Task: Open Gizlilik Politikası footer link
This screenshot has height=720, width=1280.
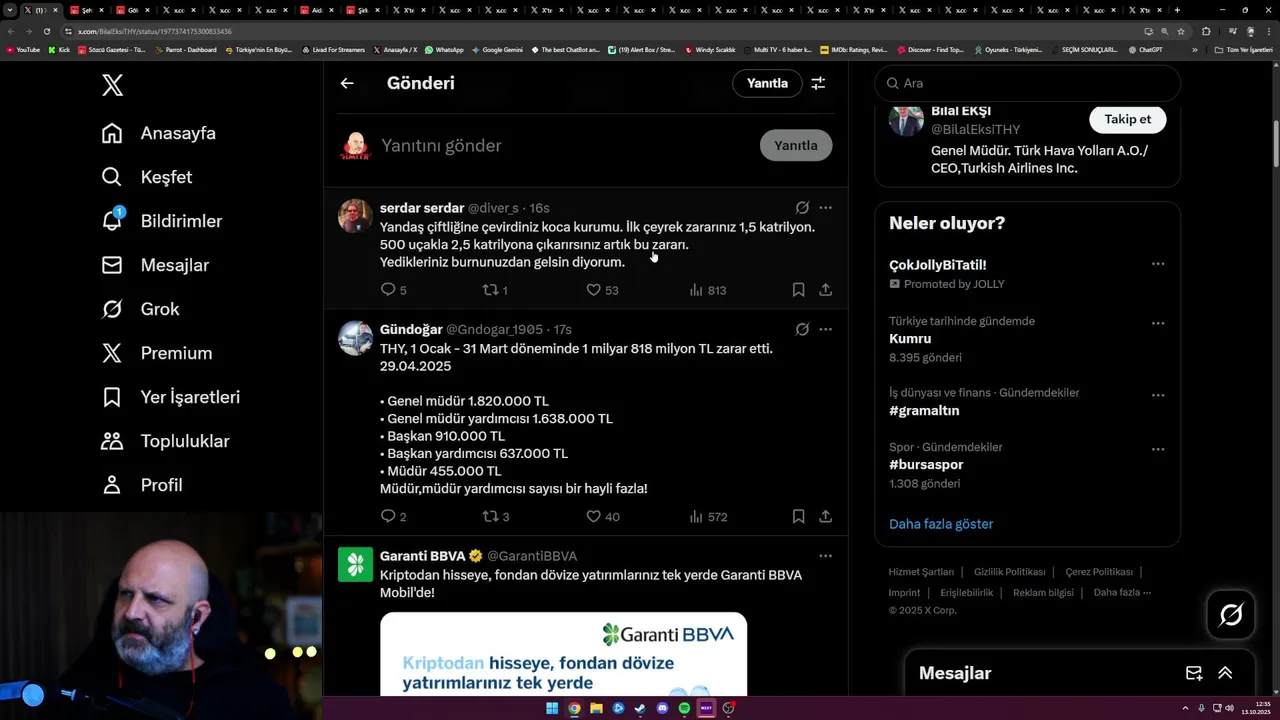Action: pyautogui.click(x=1009, y=572)
